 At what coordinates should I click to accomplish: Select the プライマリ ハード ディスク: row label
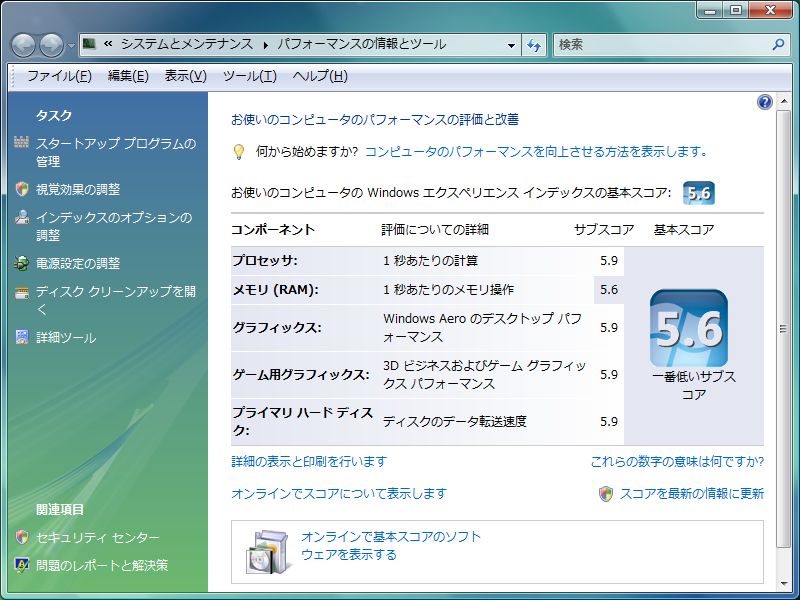[x=303, y=421]
